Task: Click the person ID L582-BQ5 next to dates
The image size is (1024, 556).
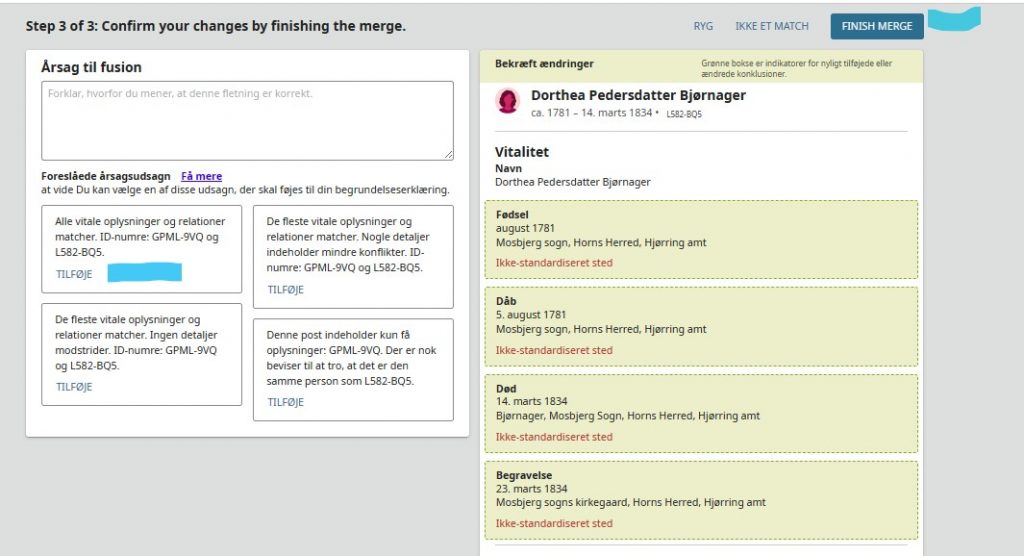Action: (684, 114)
